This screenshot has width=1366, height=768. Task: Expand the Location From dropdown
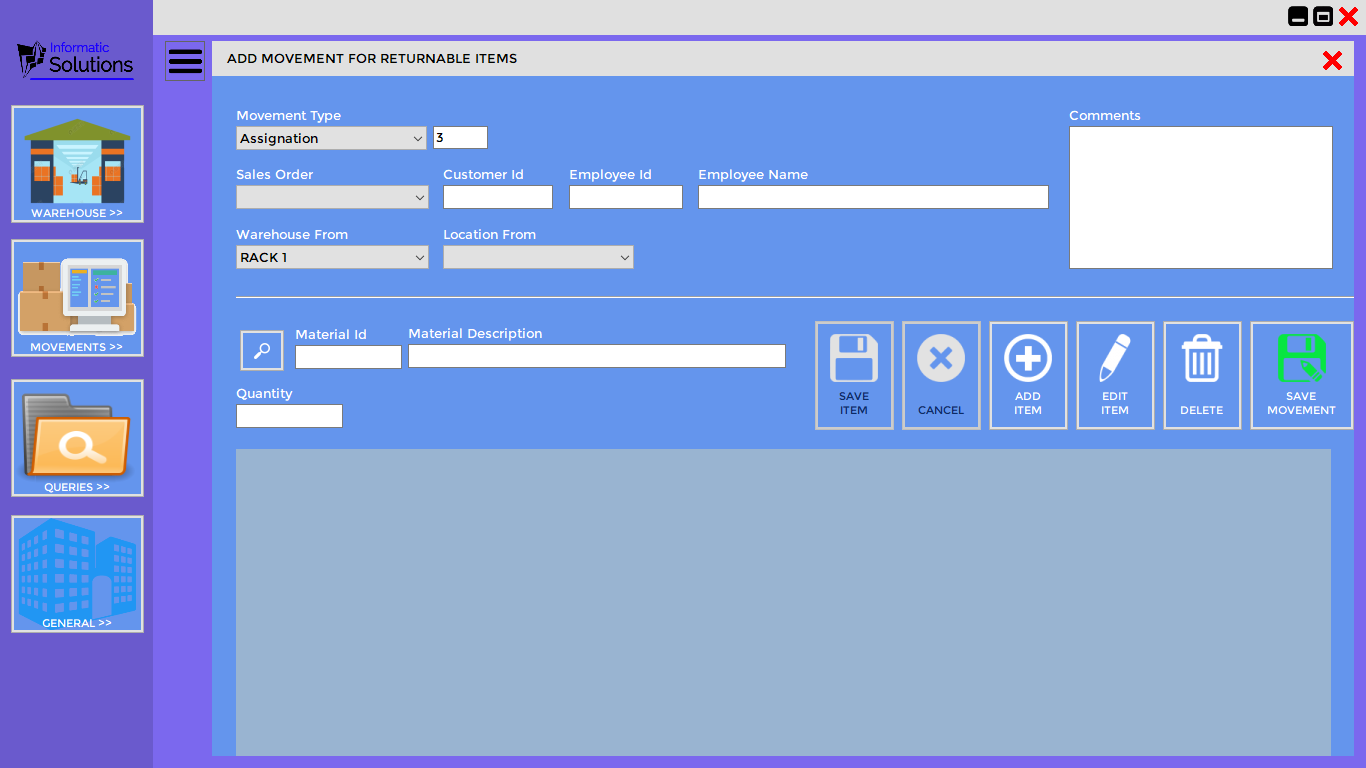click(x=538, y=258)
